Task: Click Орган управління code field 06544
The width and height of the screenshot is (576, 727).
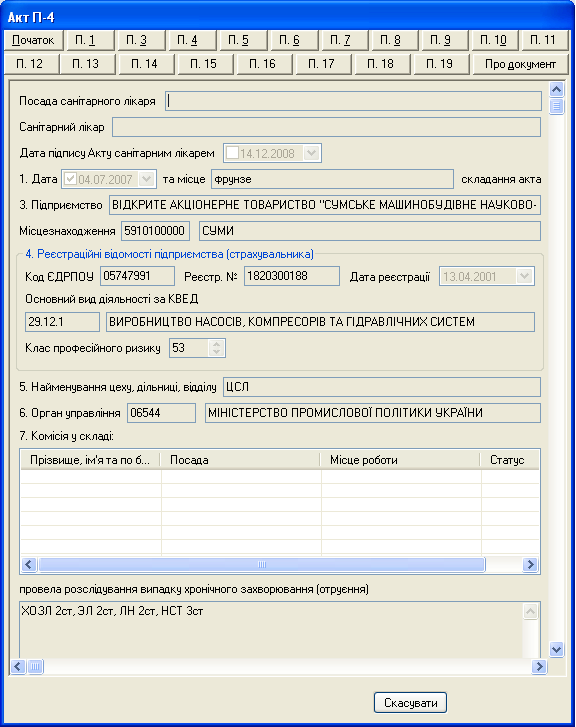Action: click(161, 413)
